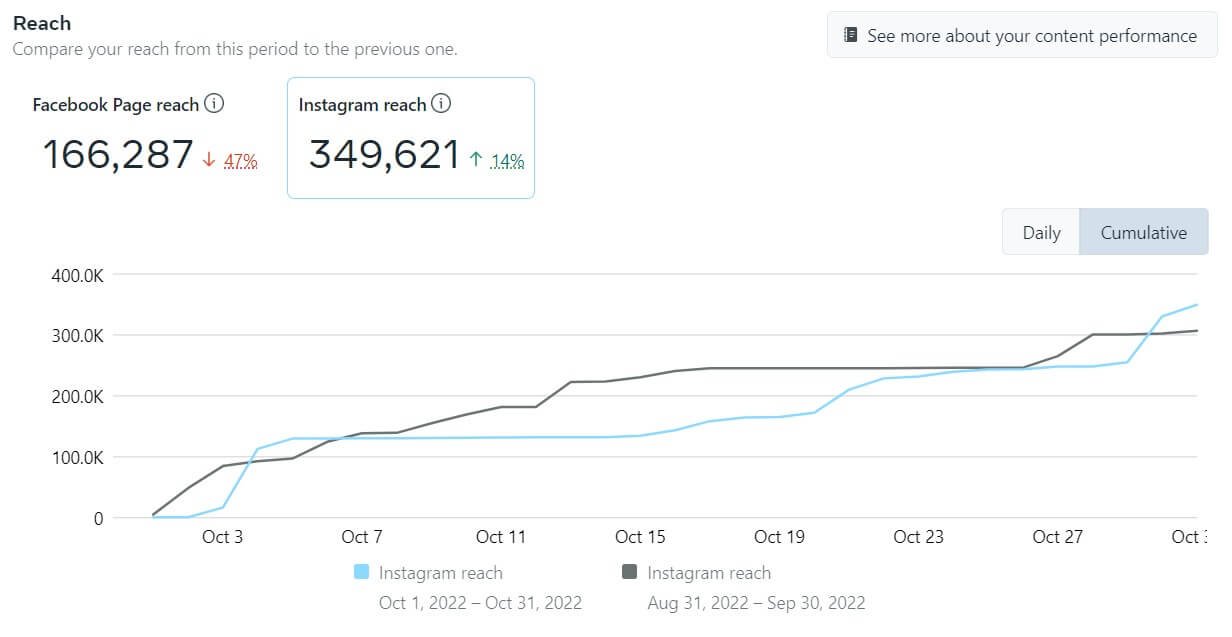Click the light blue legend swatch
This screenshot has height=637, width=1232.
(362, 572)
